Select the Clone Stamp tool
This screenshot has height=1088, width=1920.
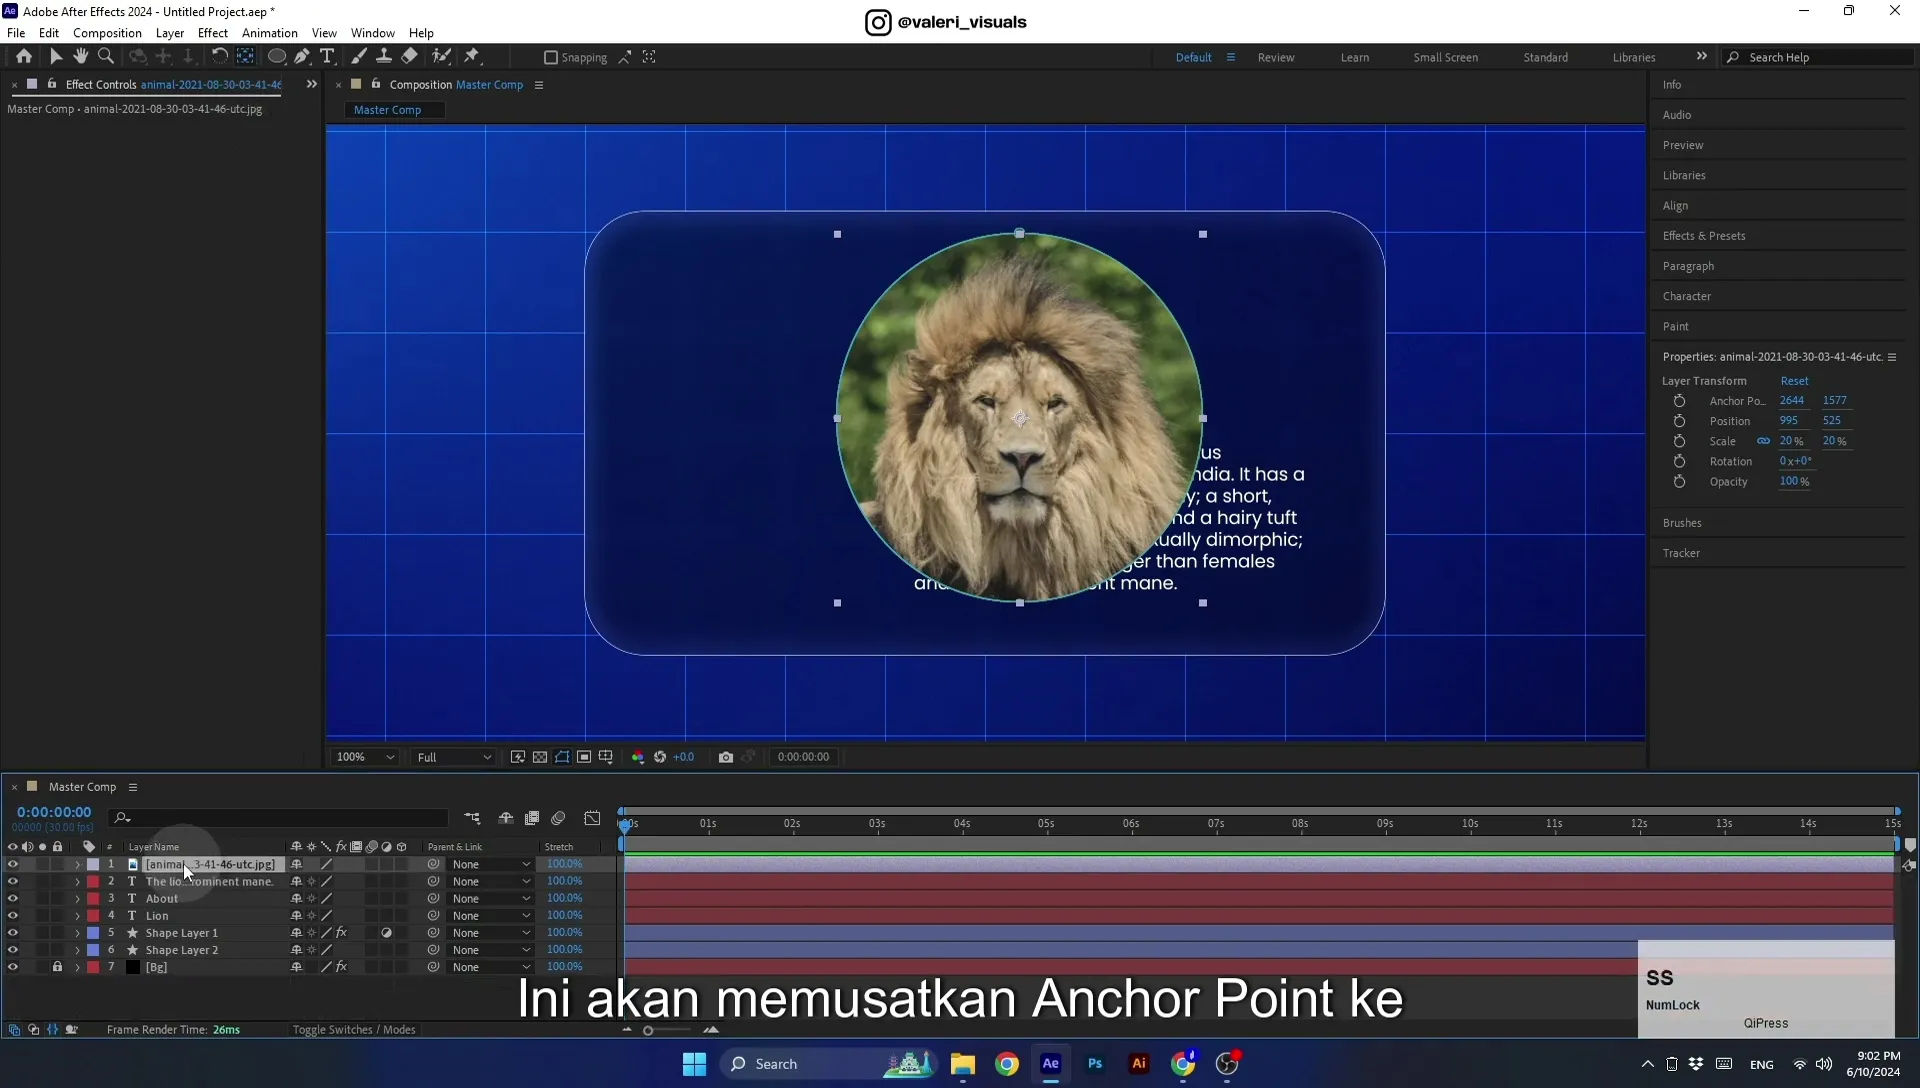383,57
